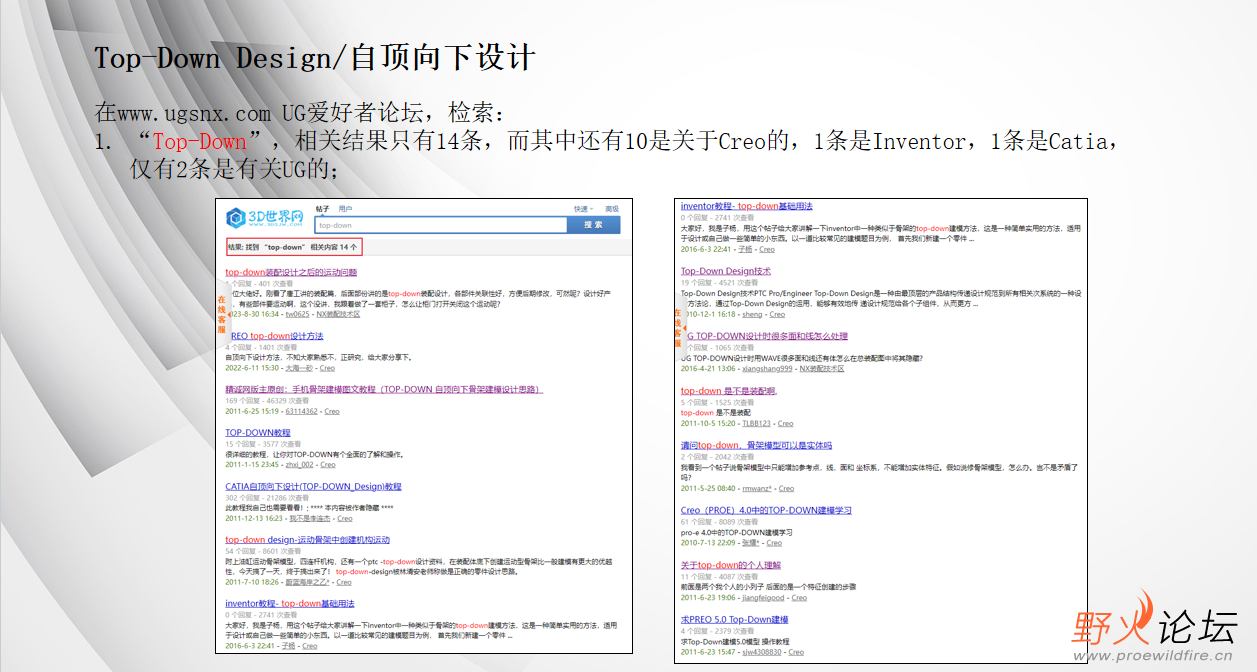1257x672 pixels.
Task: Open author profile zhxl_002
Action: [300, 465]
